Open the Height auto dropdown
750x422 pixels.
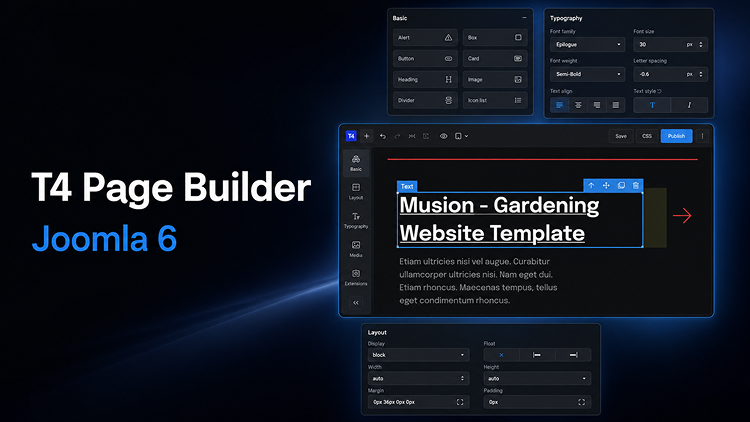(x=537, y=378)
